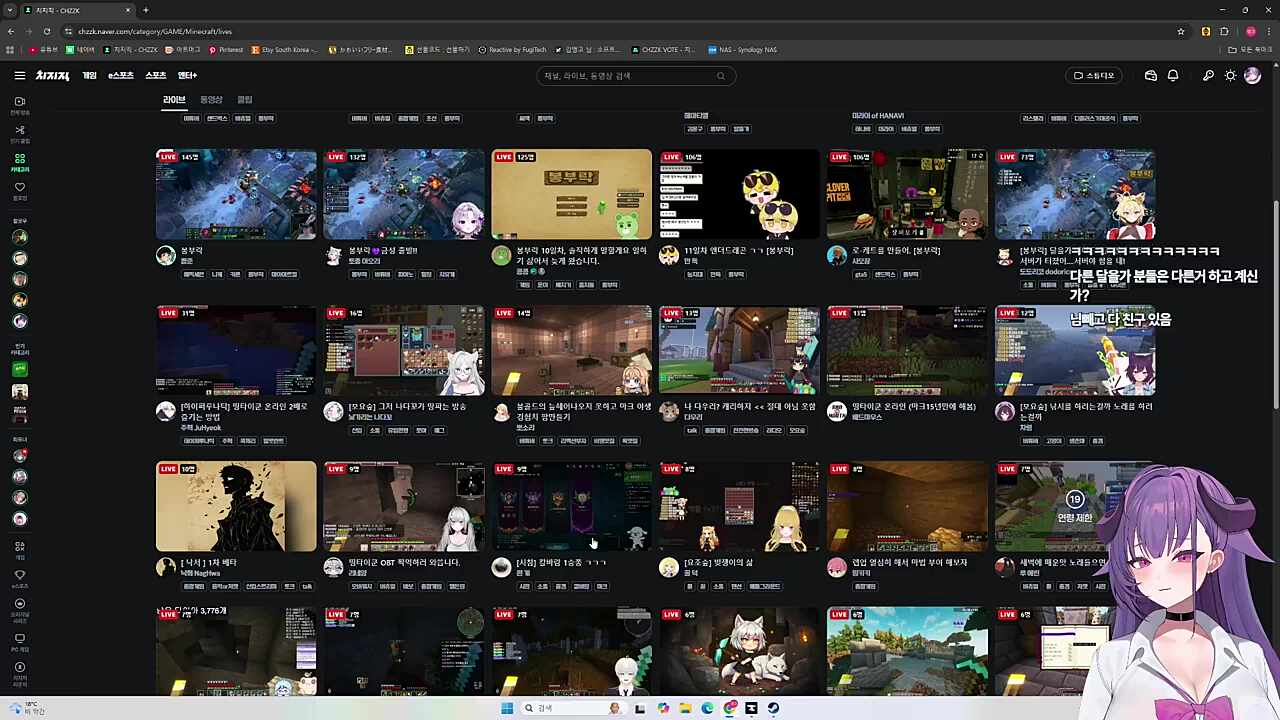This screenshot has height=720, width=1280.
Task: Bookmark this page with the star icon
Action: 1181,31
